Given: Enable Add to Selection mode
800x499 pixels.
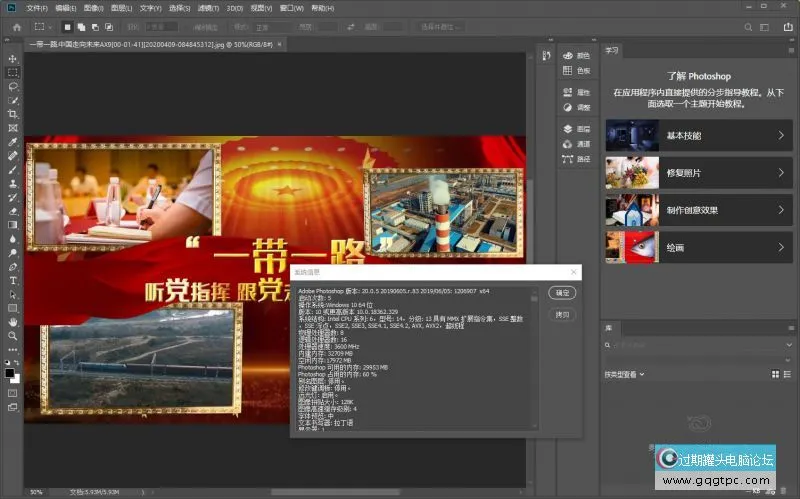Looking at the screenshot, I should pyautogui.click(x=81, y=27).
